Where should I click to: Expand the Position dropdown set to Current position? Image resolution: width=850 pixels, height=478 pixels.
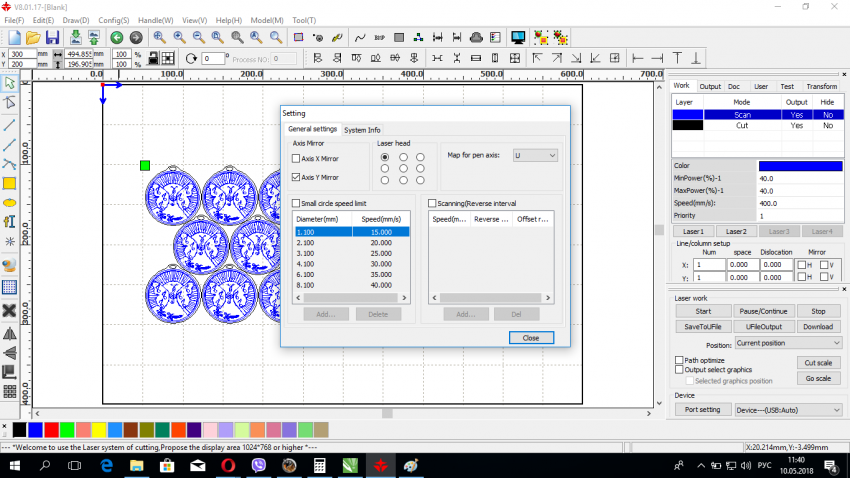[788, 343]
